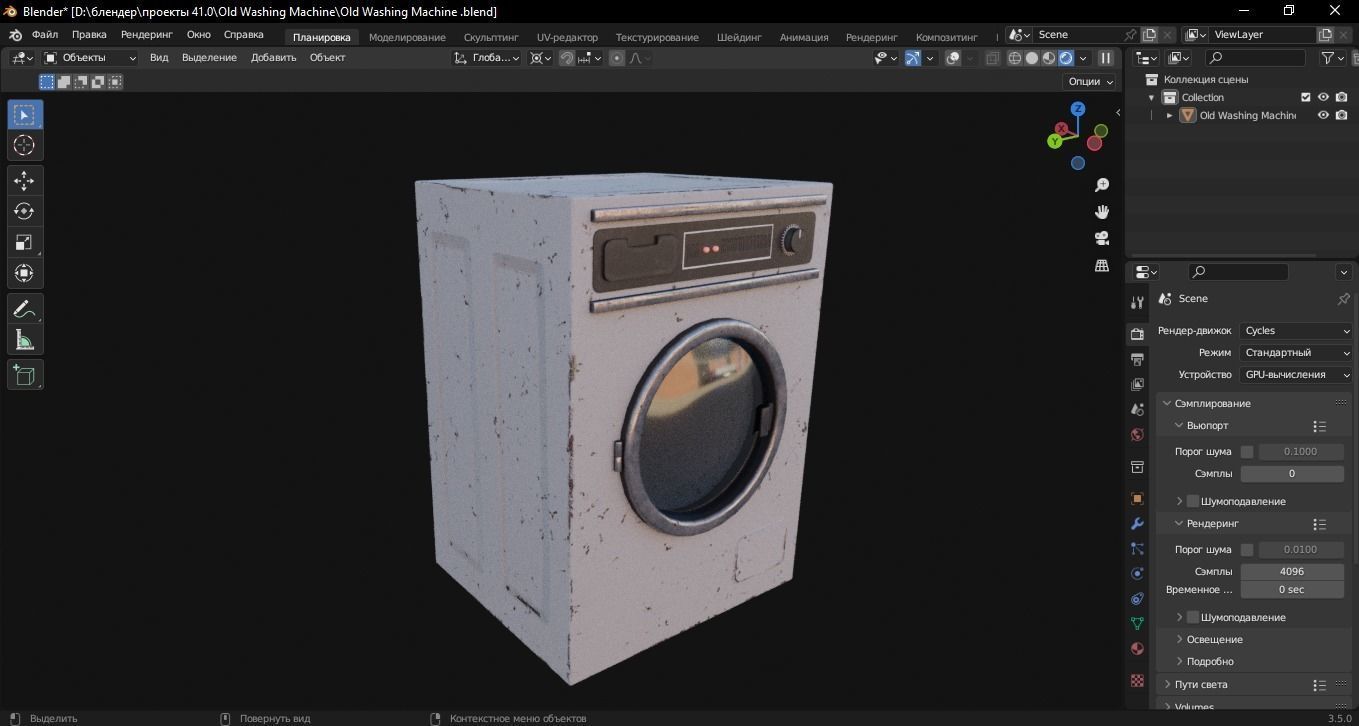Select the Select Box tool in the toolbar
Viewport: 1359px width, 726px height.
[x=24, y=114]
